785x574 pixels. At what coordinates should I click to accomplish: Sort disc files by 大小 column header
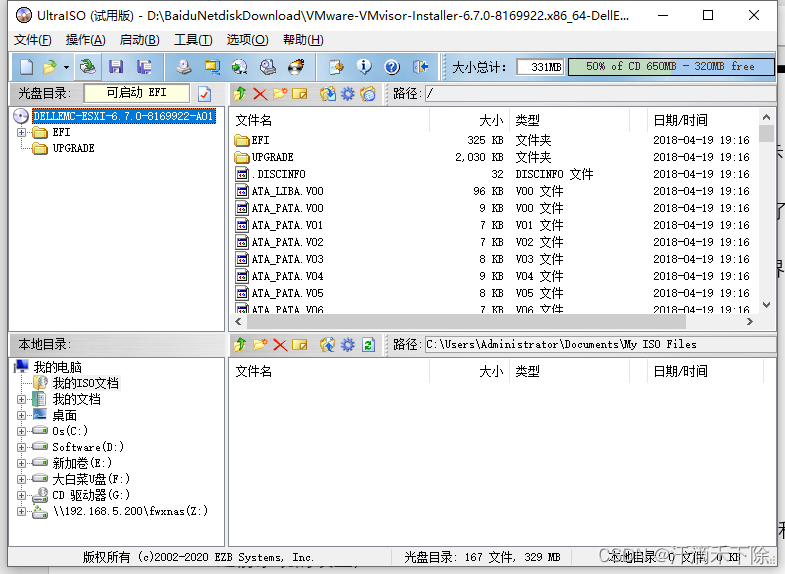(x=470, y=121)
